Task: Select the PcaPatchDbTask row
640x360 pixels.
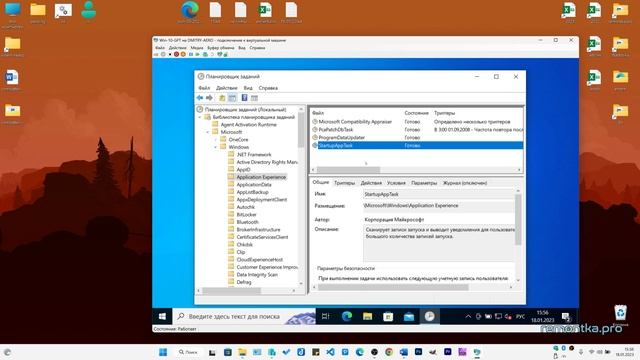Action: point(417,129)
